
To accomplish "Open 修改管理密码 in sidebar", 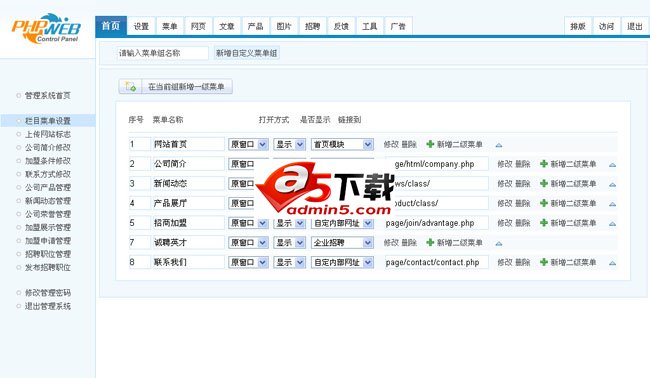I will 48,293.
